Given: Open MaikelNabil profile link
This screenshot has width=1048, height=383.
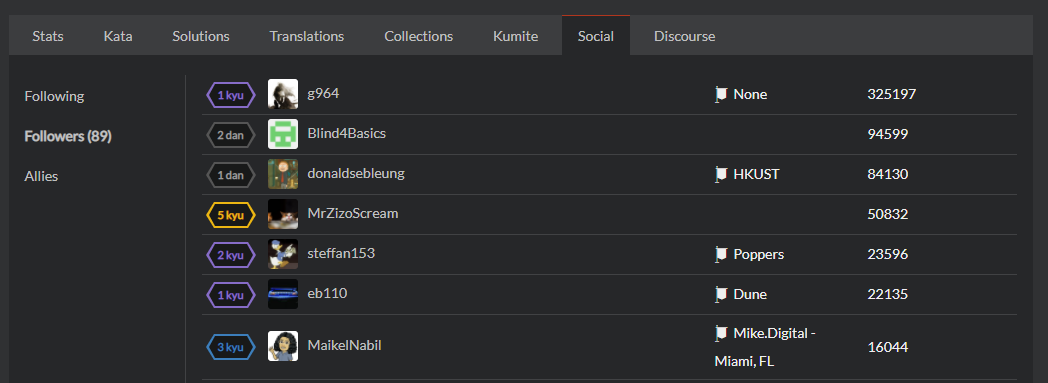Looking at the screenshot, I should (344, 346).
